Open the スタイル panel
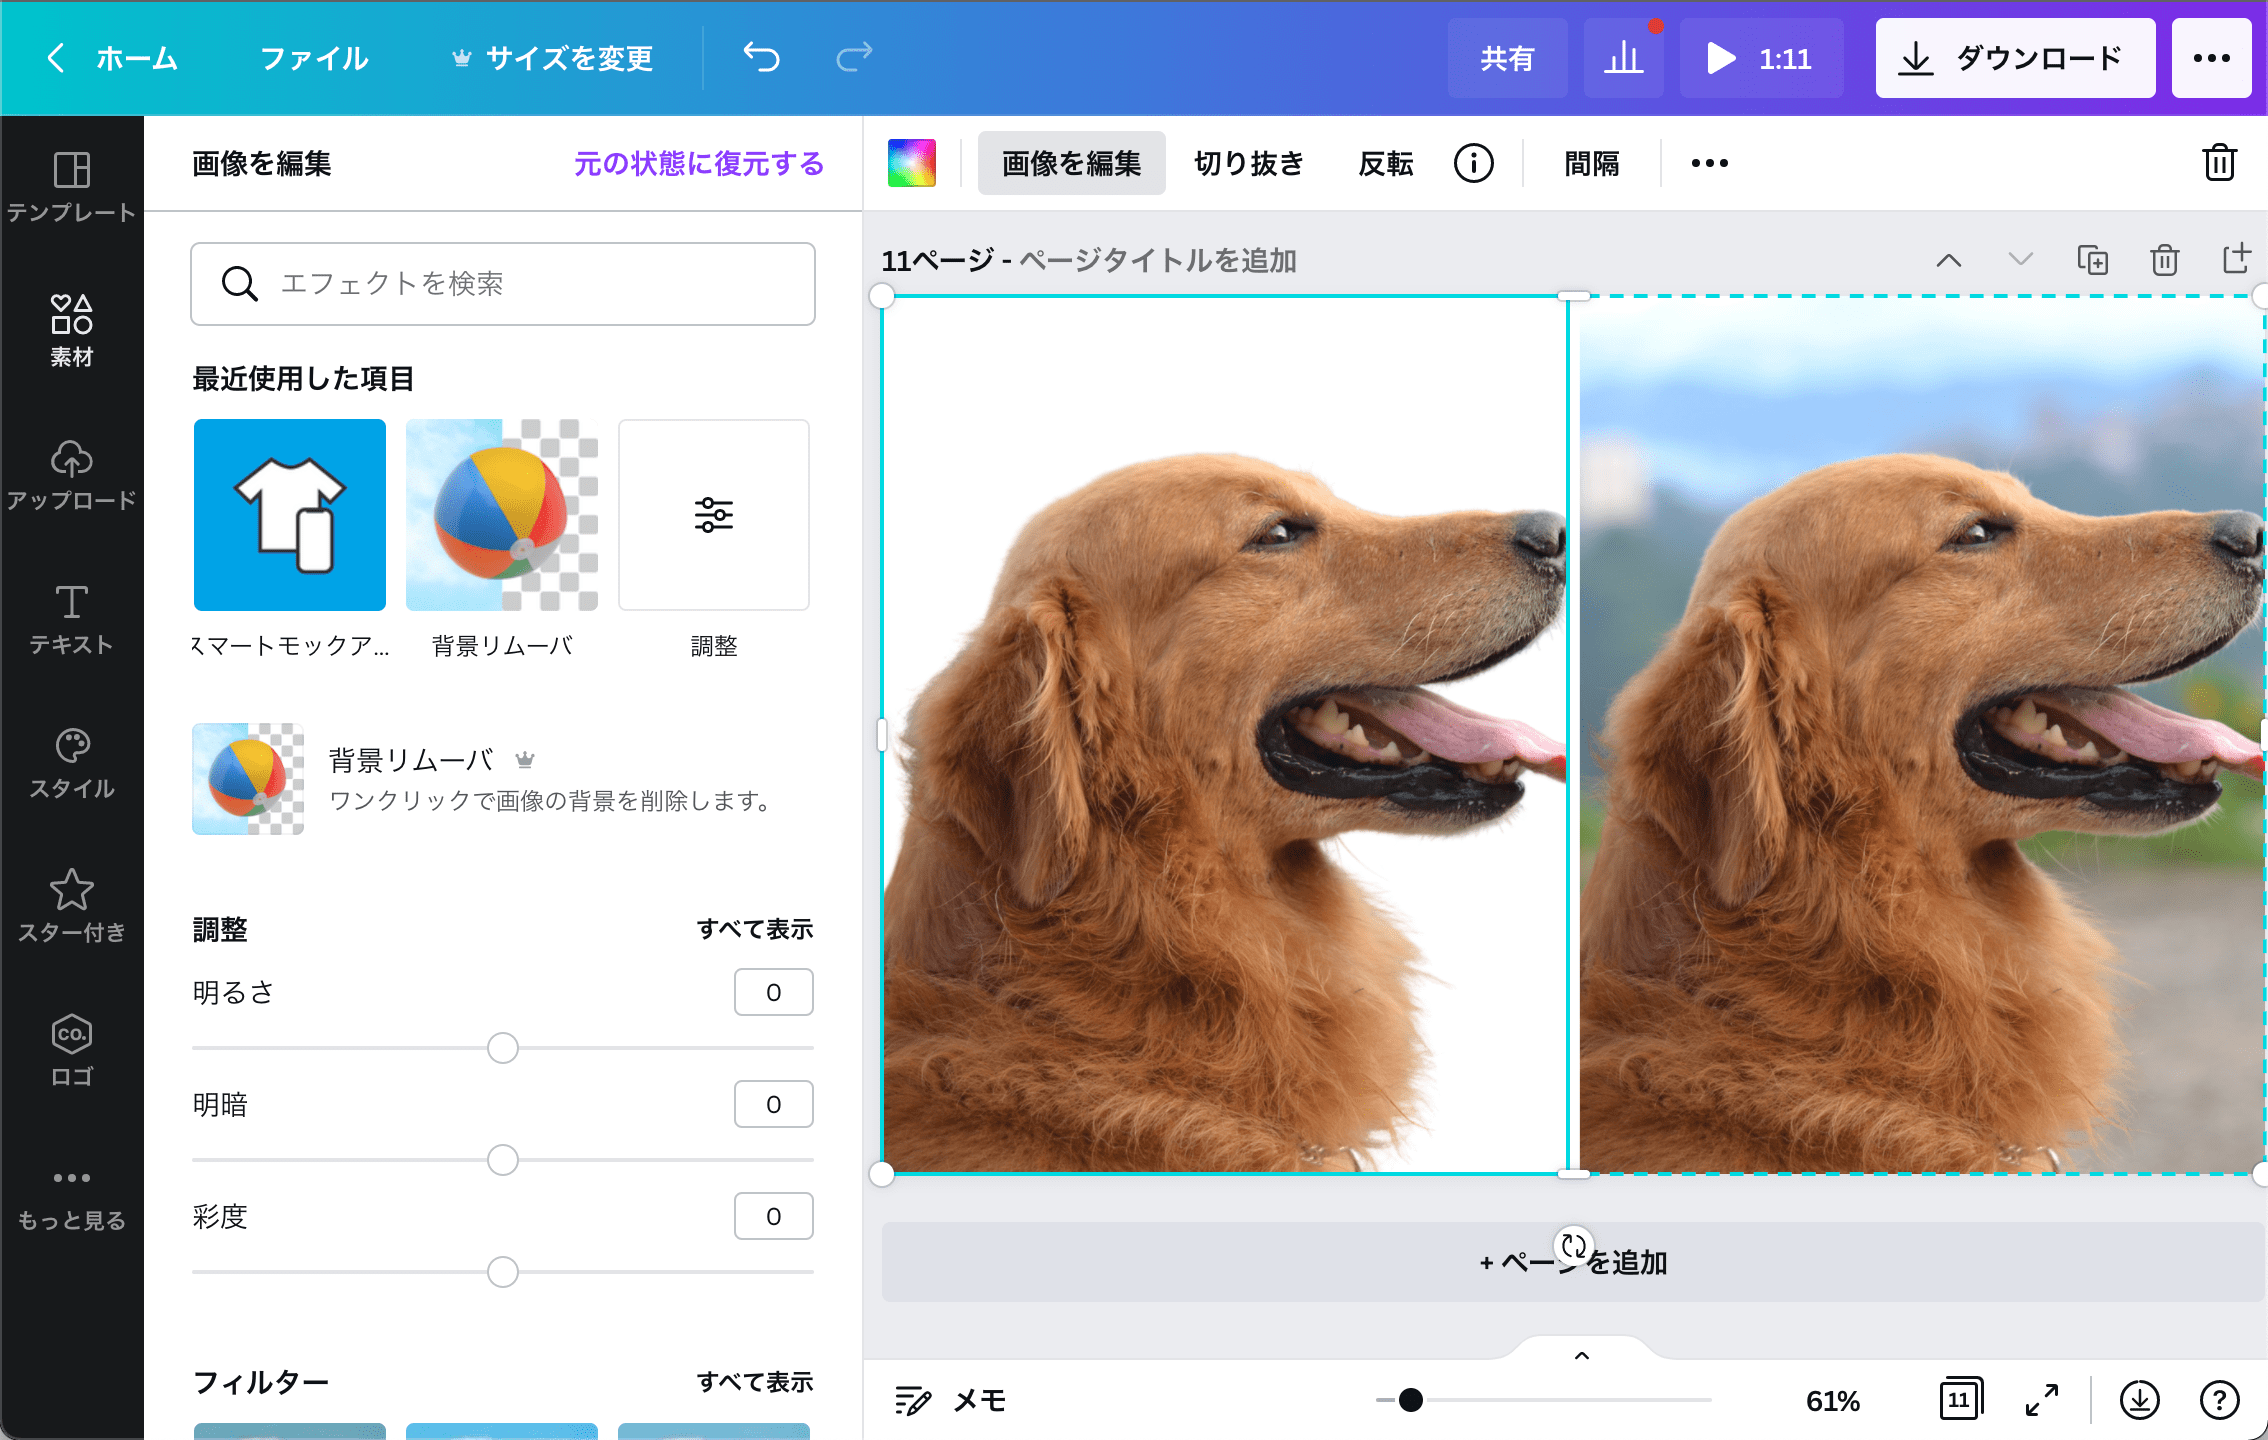 [x=71, y=760]
